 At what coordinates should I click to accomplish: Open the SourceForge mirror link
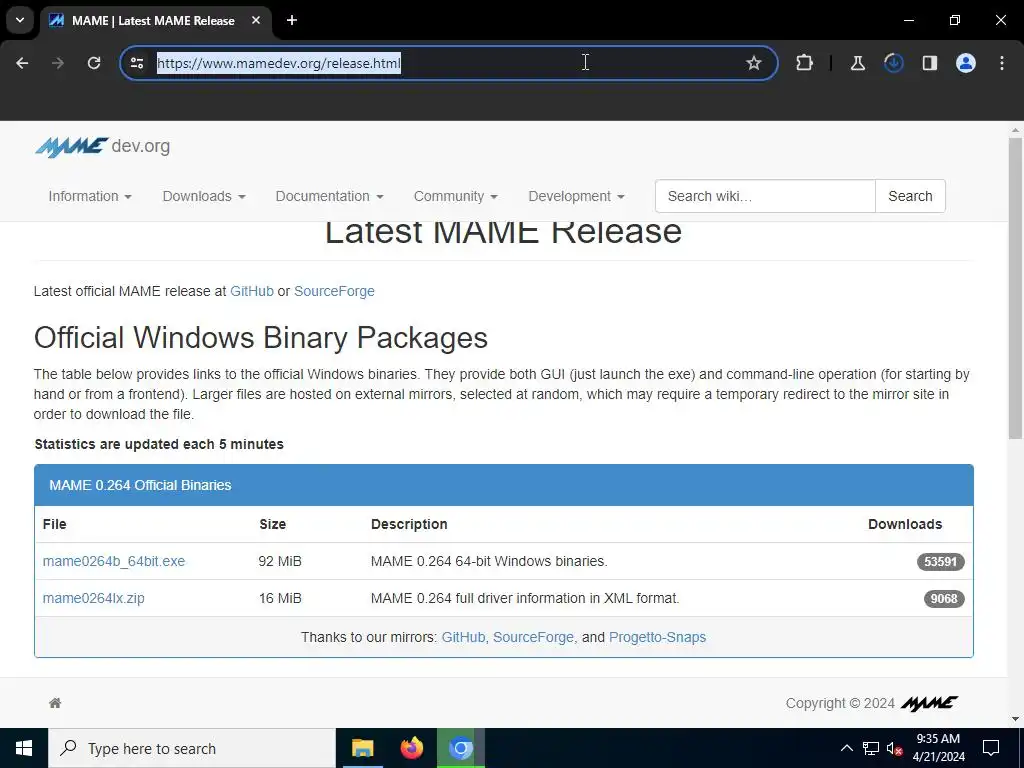click(533, 637)
